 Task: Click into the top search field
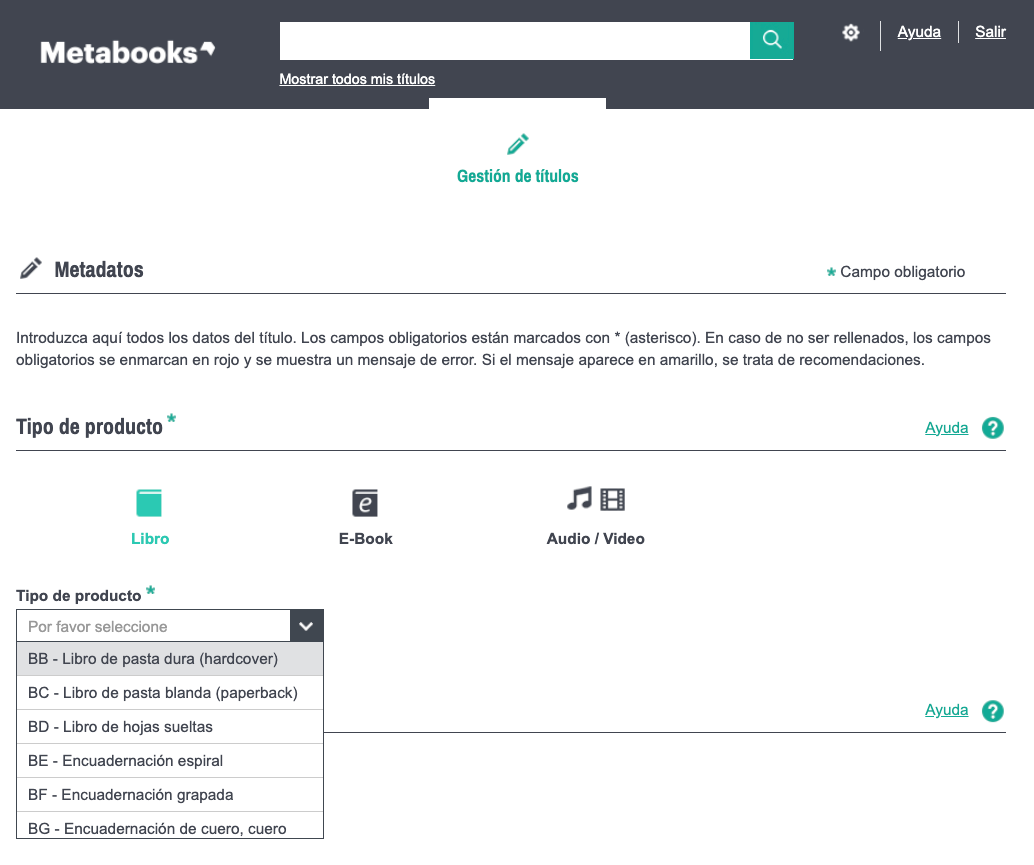tap(514, 40)
